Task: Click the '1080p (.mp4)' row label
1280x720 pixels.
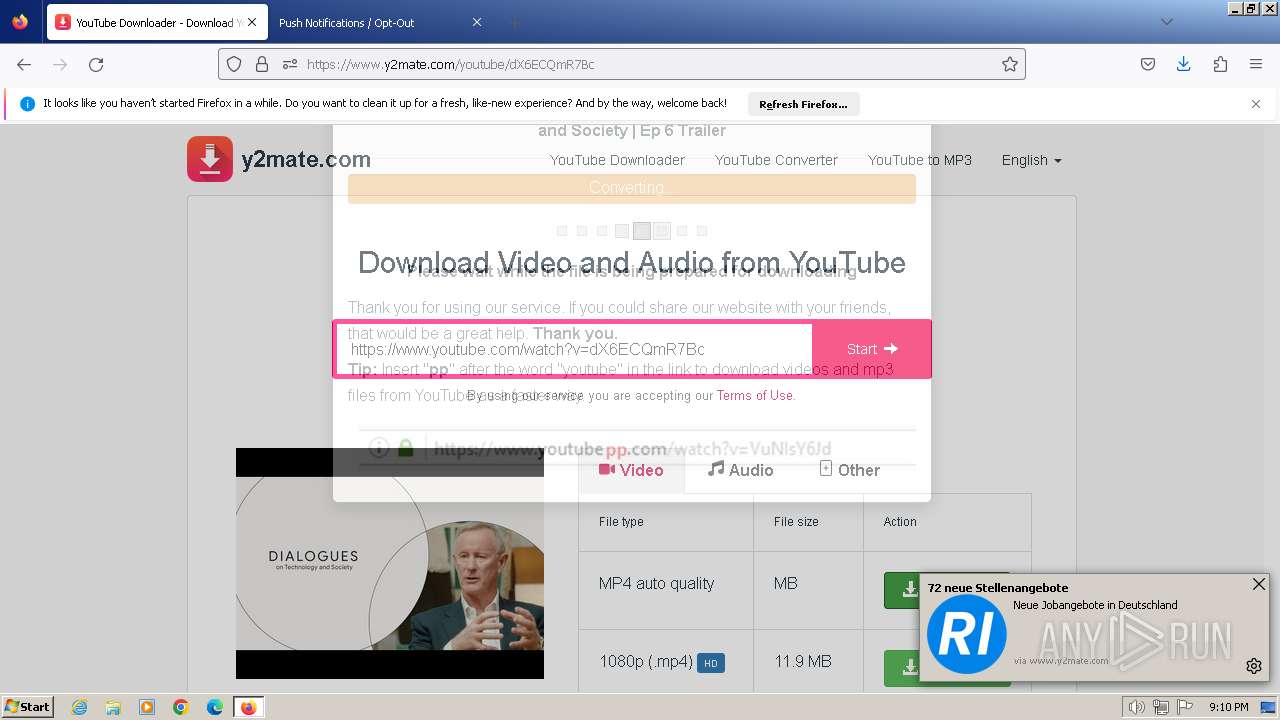Action: point(646,662)
